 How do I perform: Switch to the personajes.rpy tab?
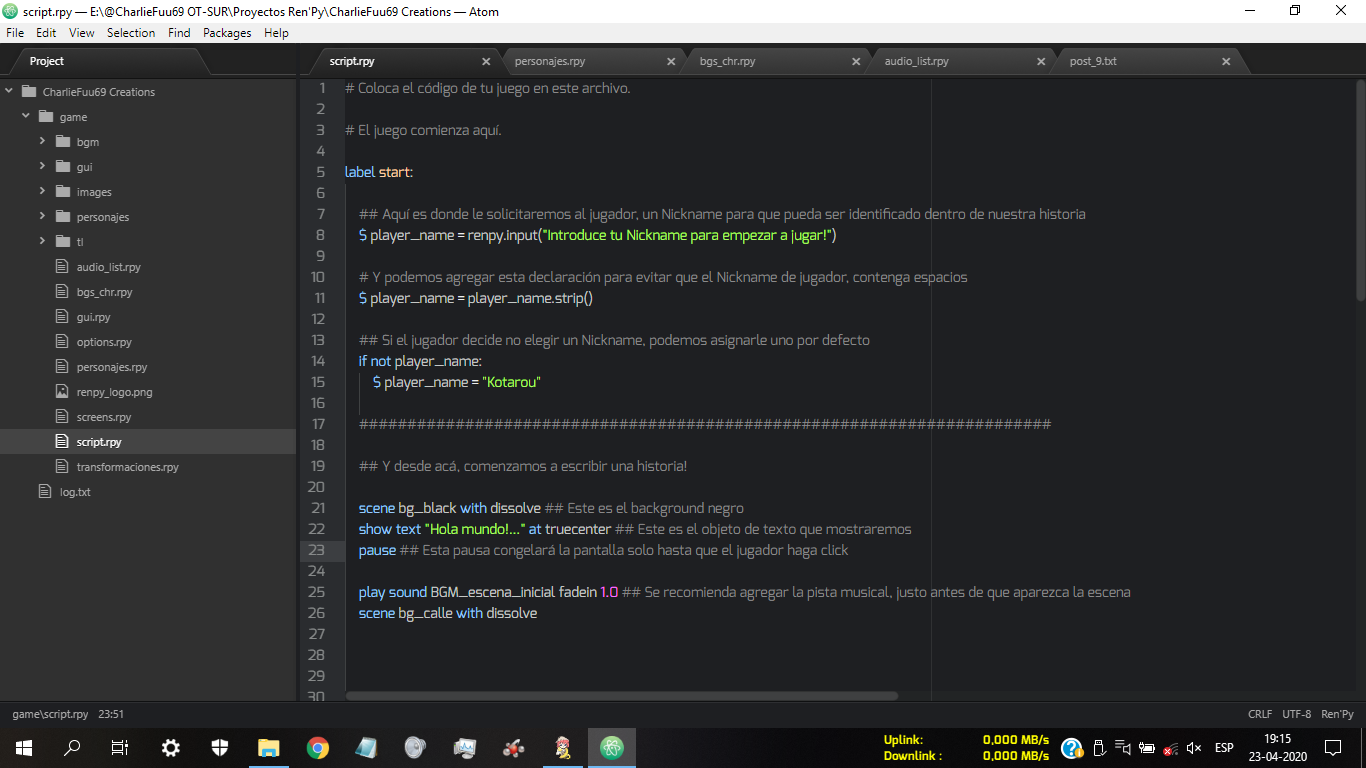tap(550, 62)
